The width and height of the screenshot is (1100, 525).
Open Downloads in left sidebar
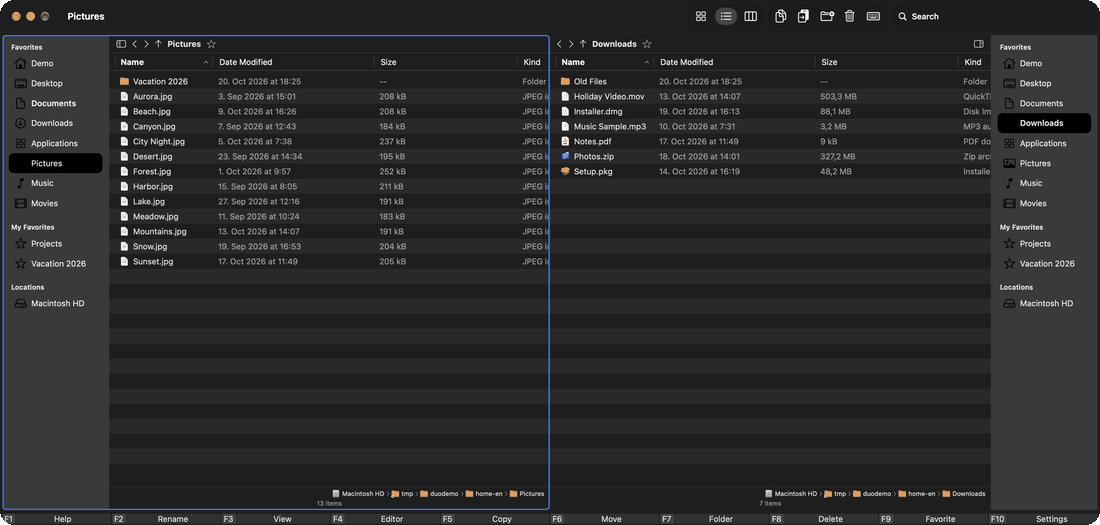[x=55, y=123]
